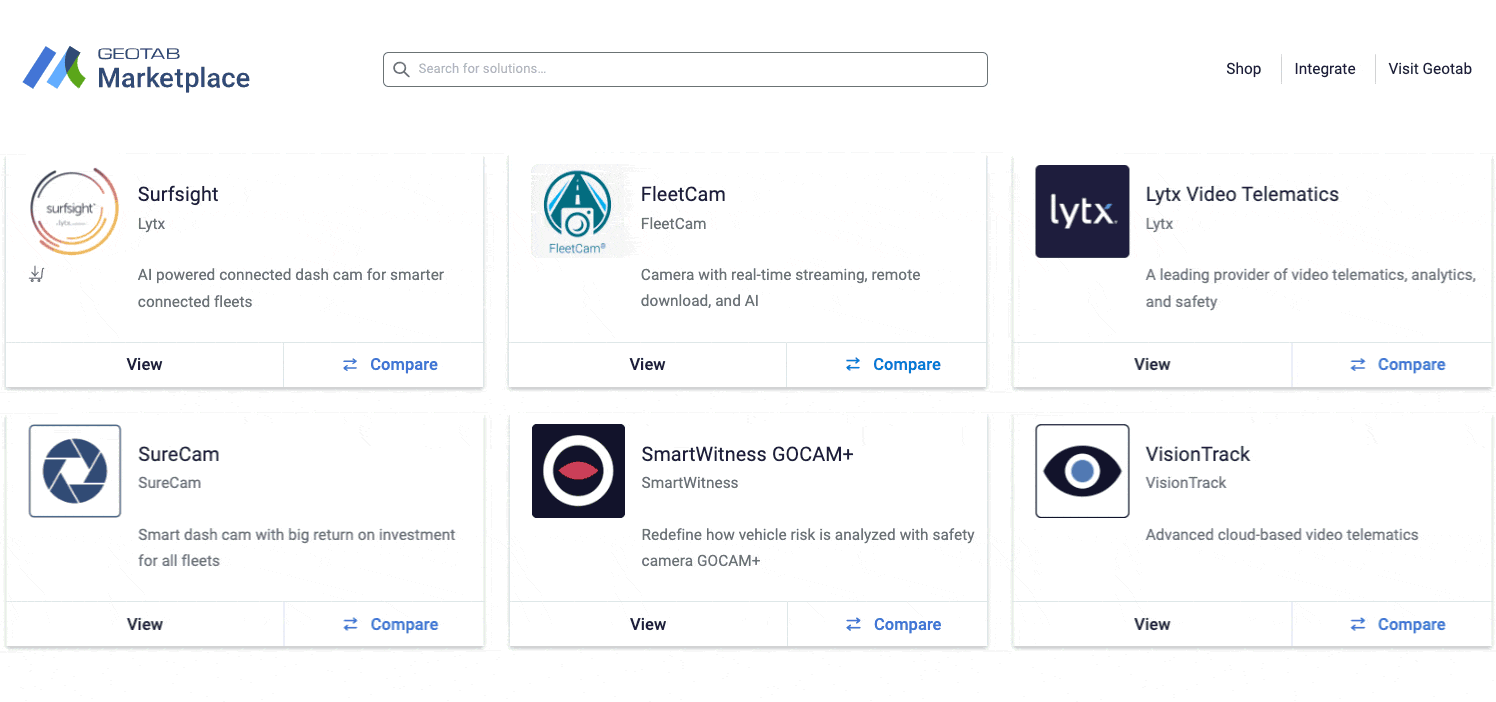Click the Lytx Video Telematics title
The width and height of the screenshot is (1496, 702).
(x=1242, y=195)
